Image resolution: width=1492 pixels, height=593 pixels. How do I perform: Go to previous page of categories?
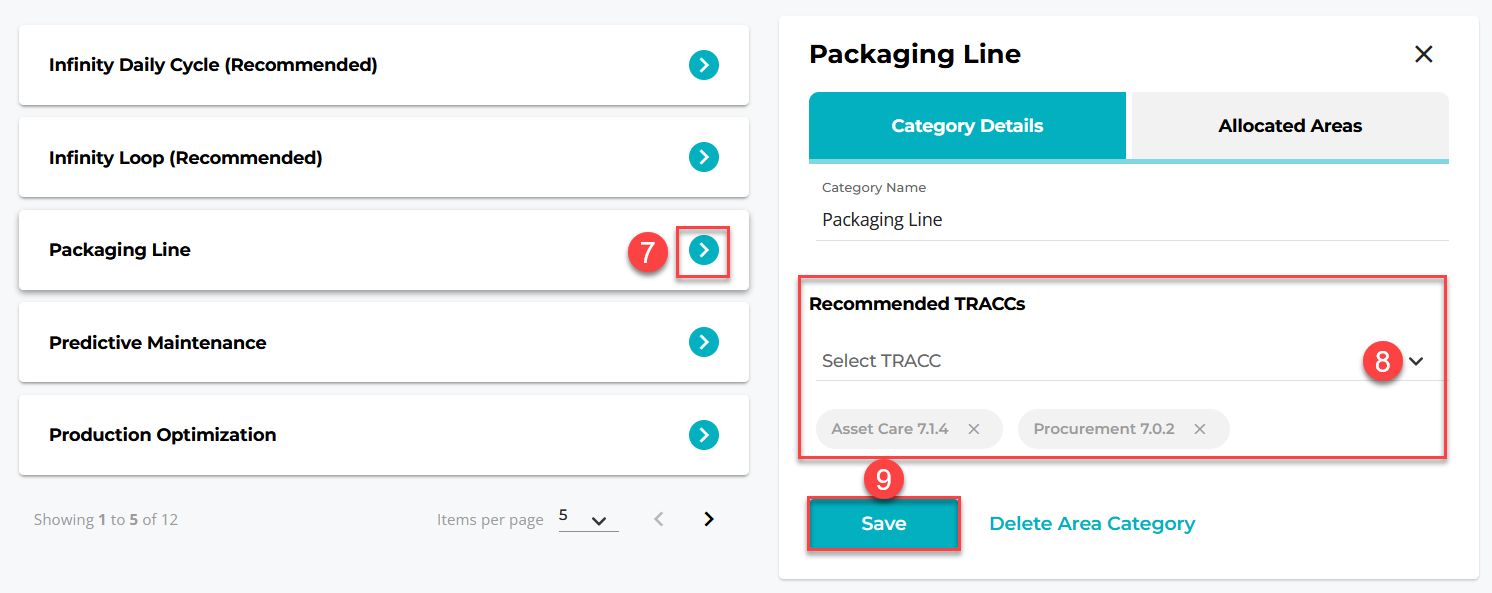658,519
